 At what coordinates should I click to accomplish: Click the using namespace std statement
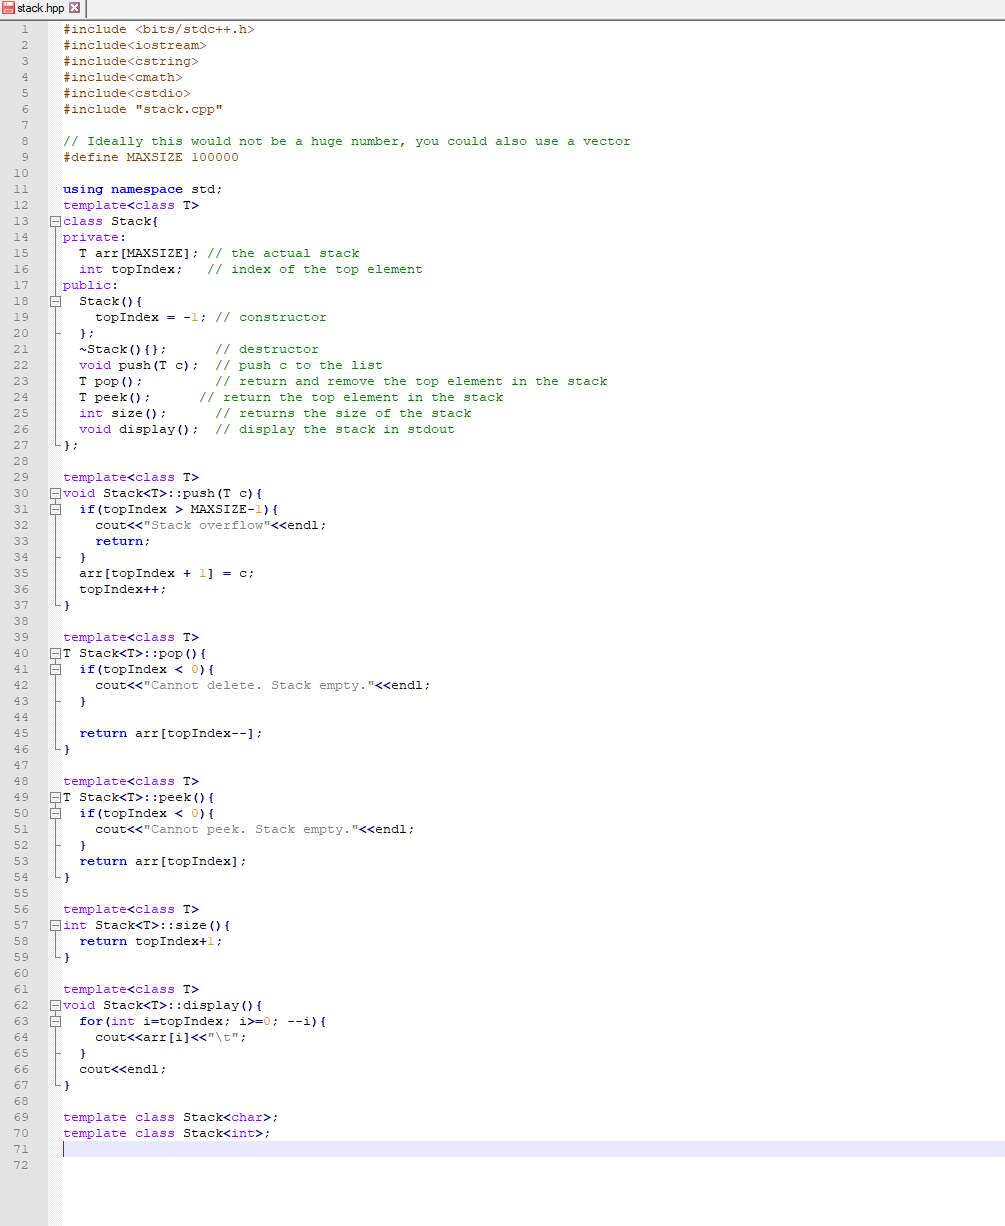(x=140, y=188)
